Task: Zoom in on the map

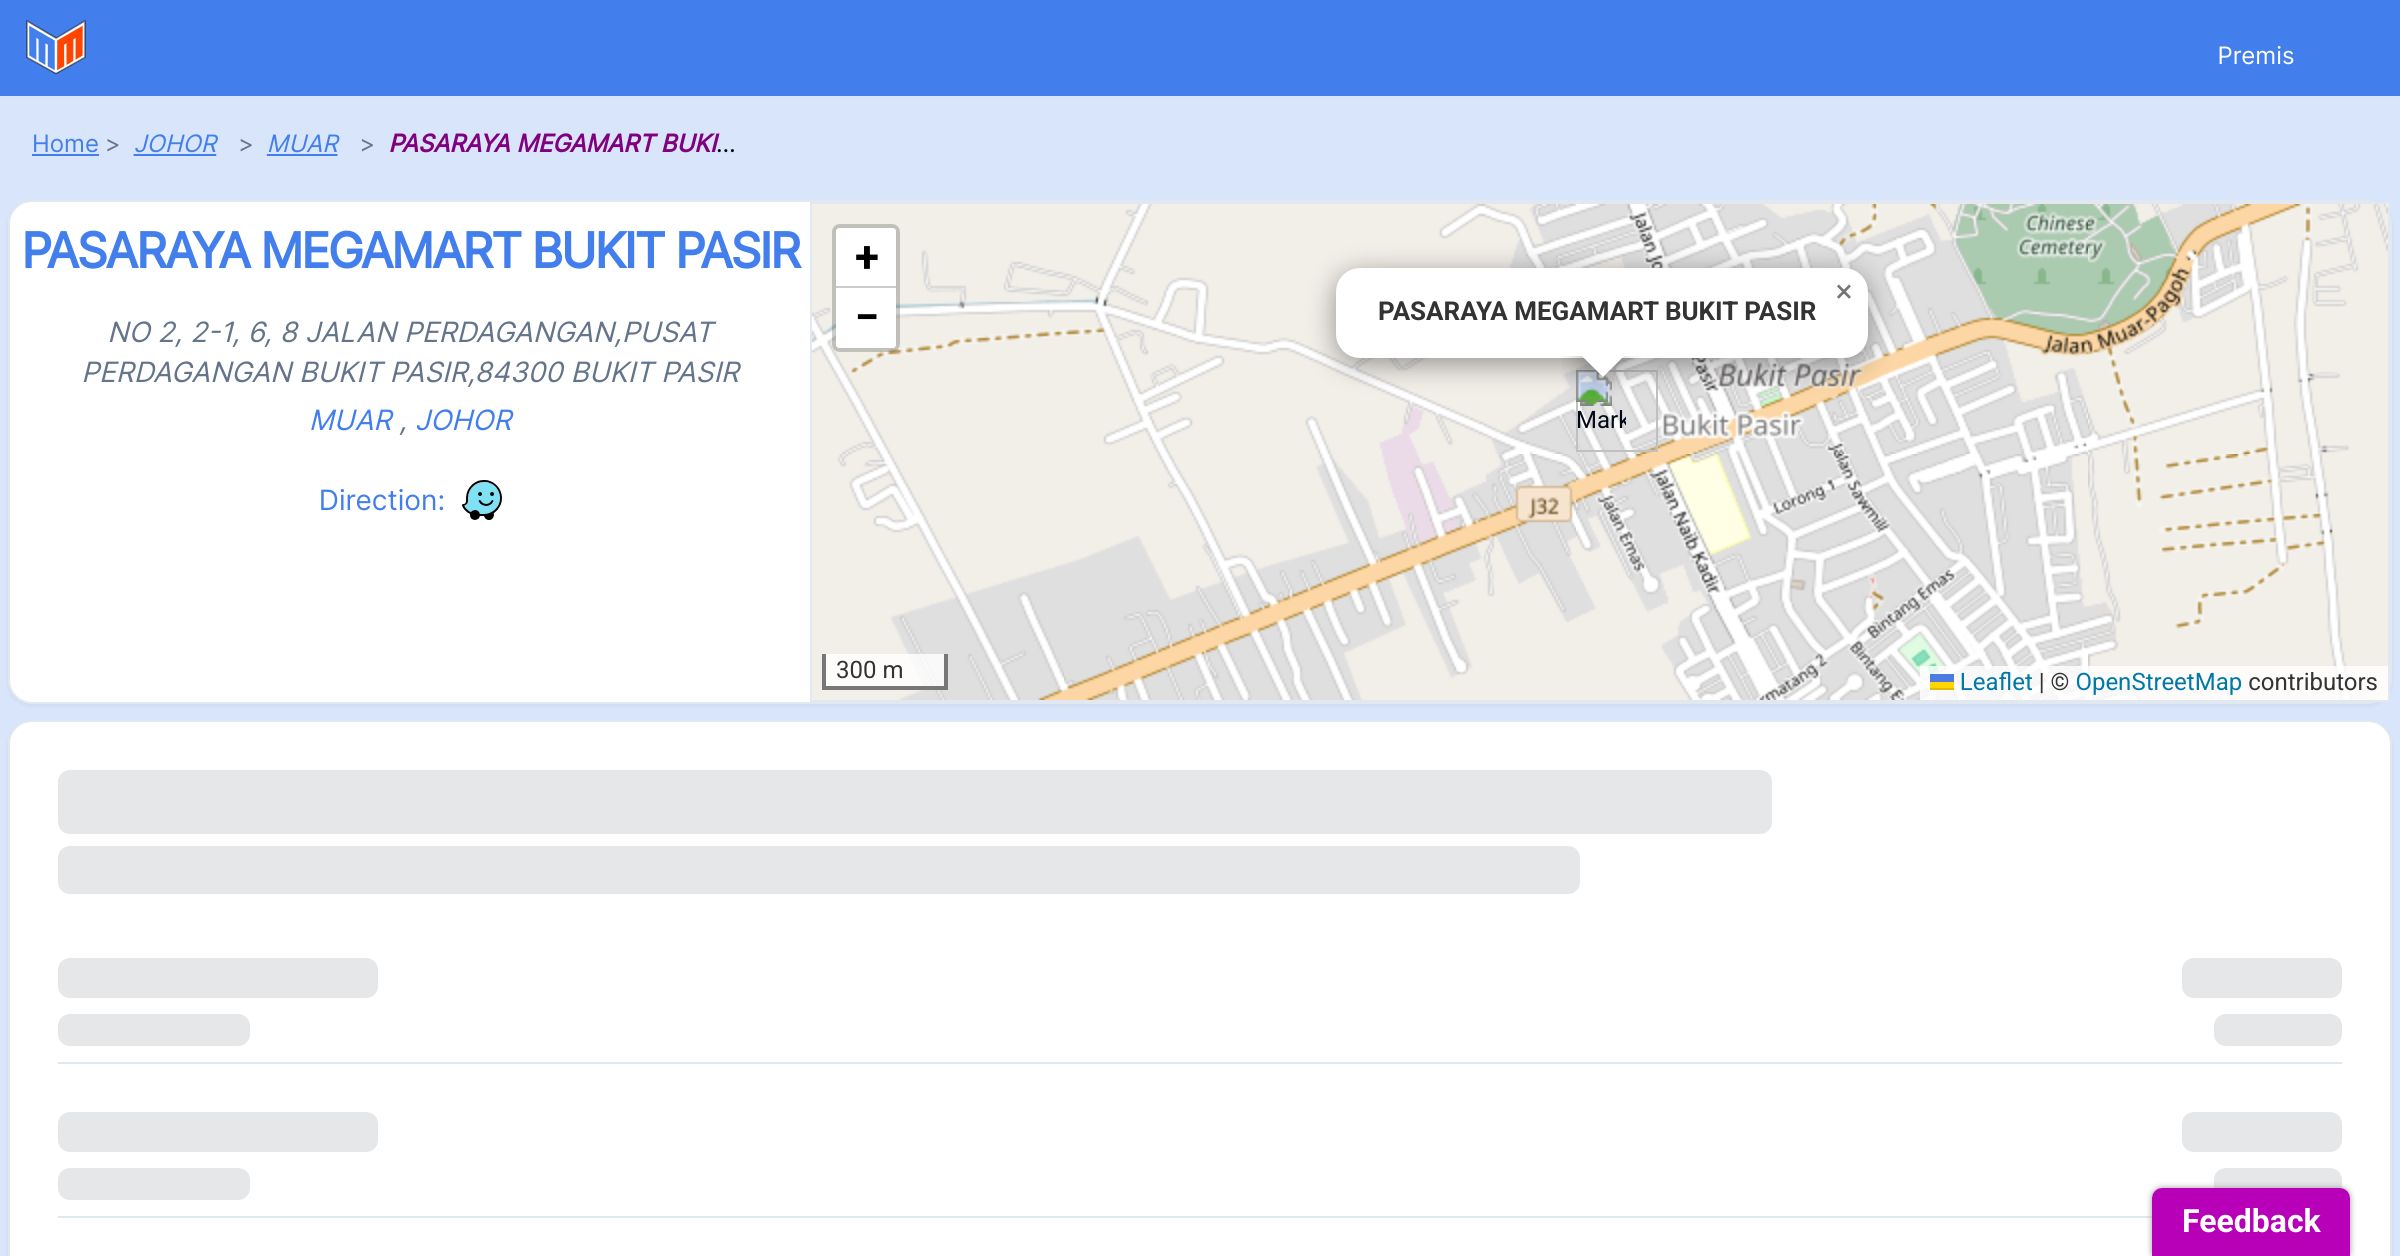Action: tap(866, 258)
